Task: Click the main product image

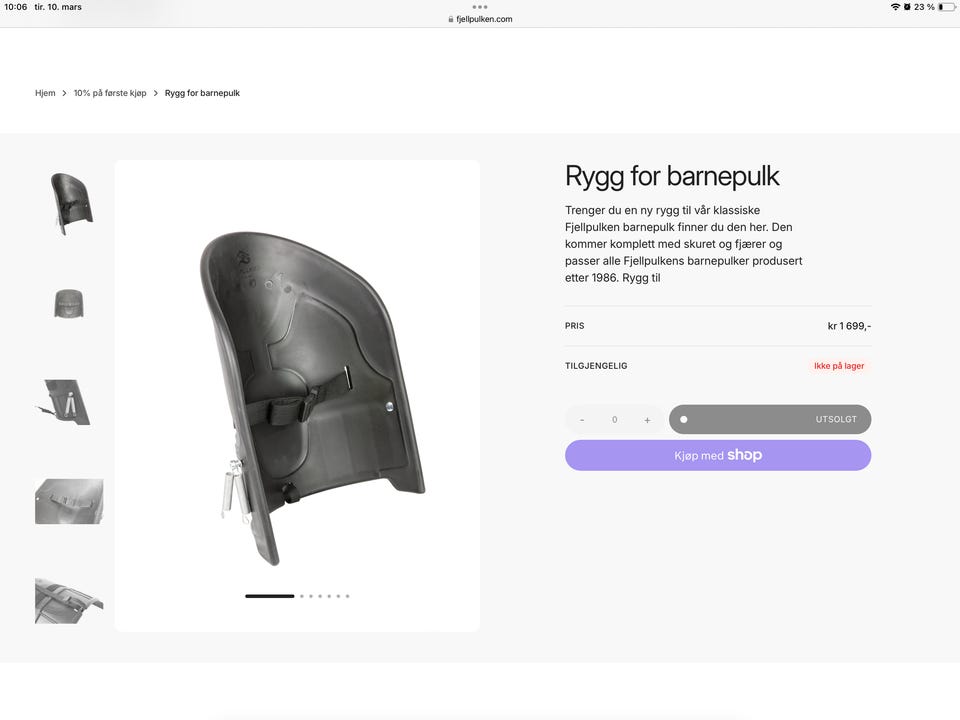Action: 297,396
